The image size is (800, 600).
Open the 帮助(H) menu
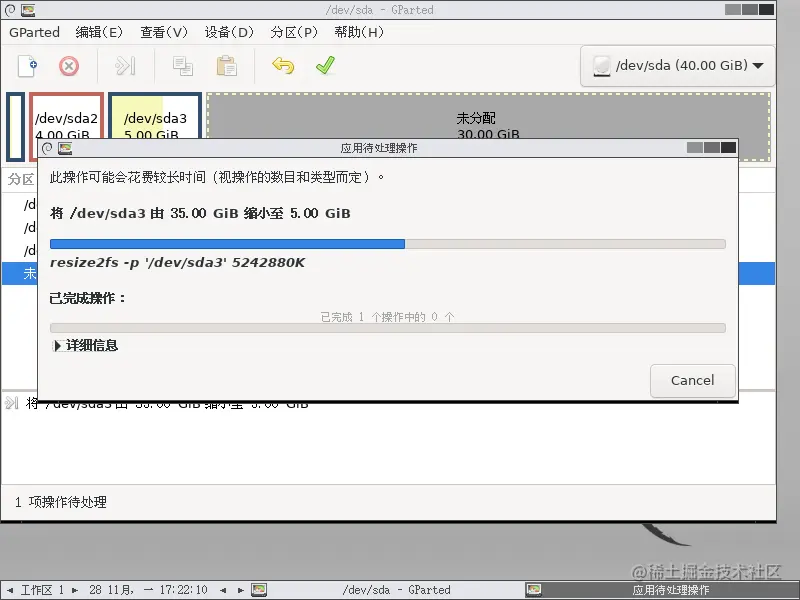(x=359, y=32)
